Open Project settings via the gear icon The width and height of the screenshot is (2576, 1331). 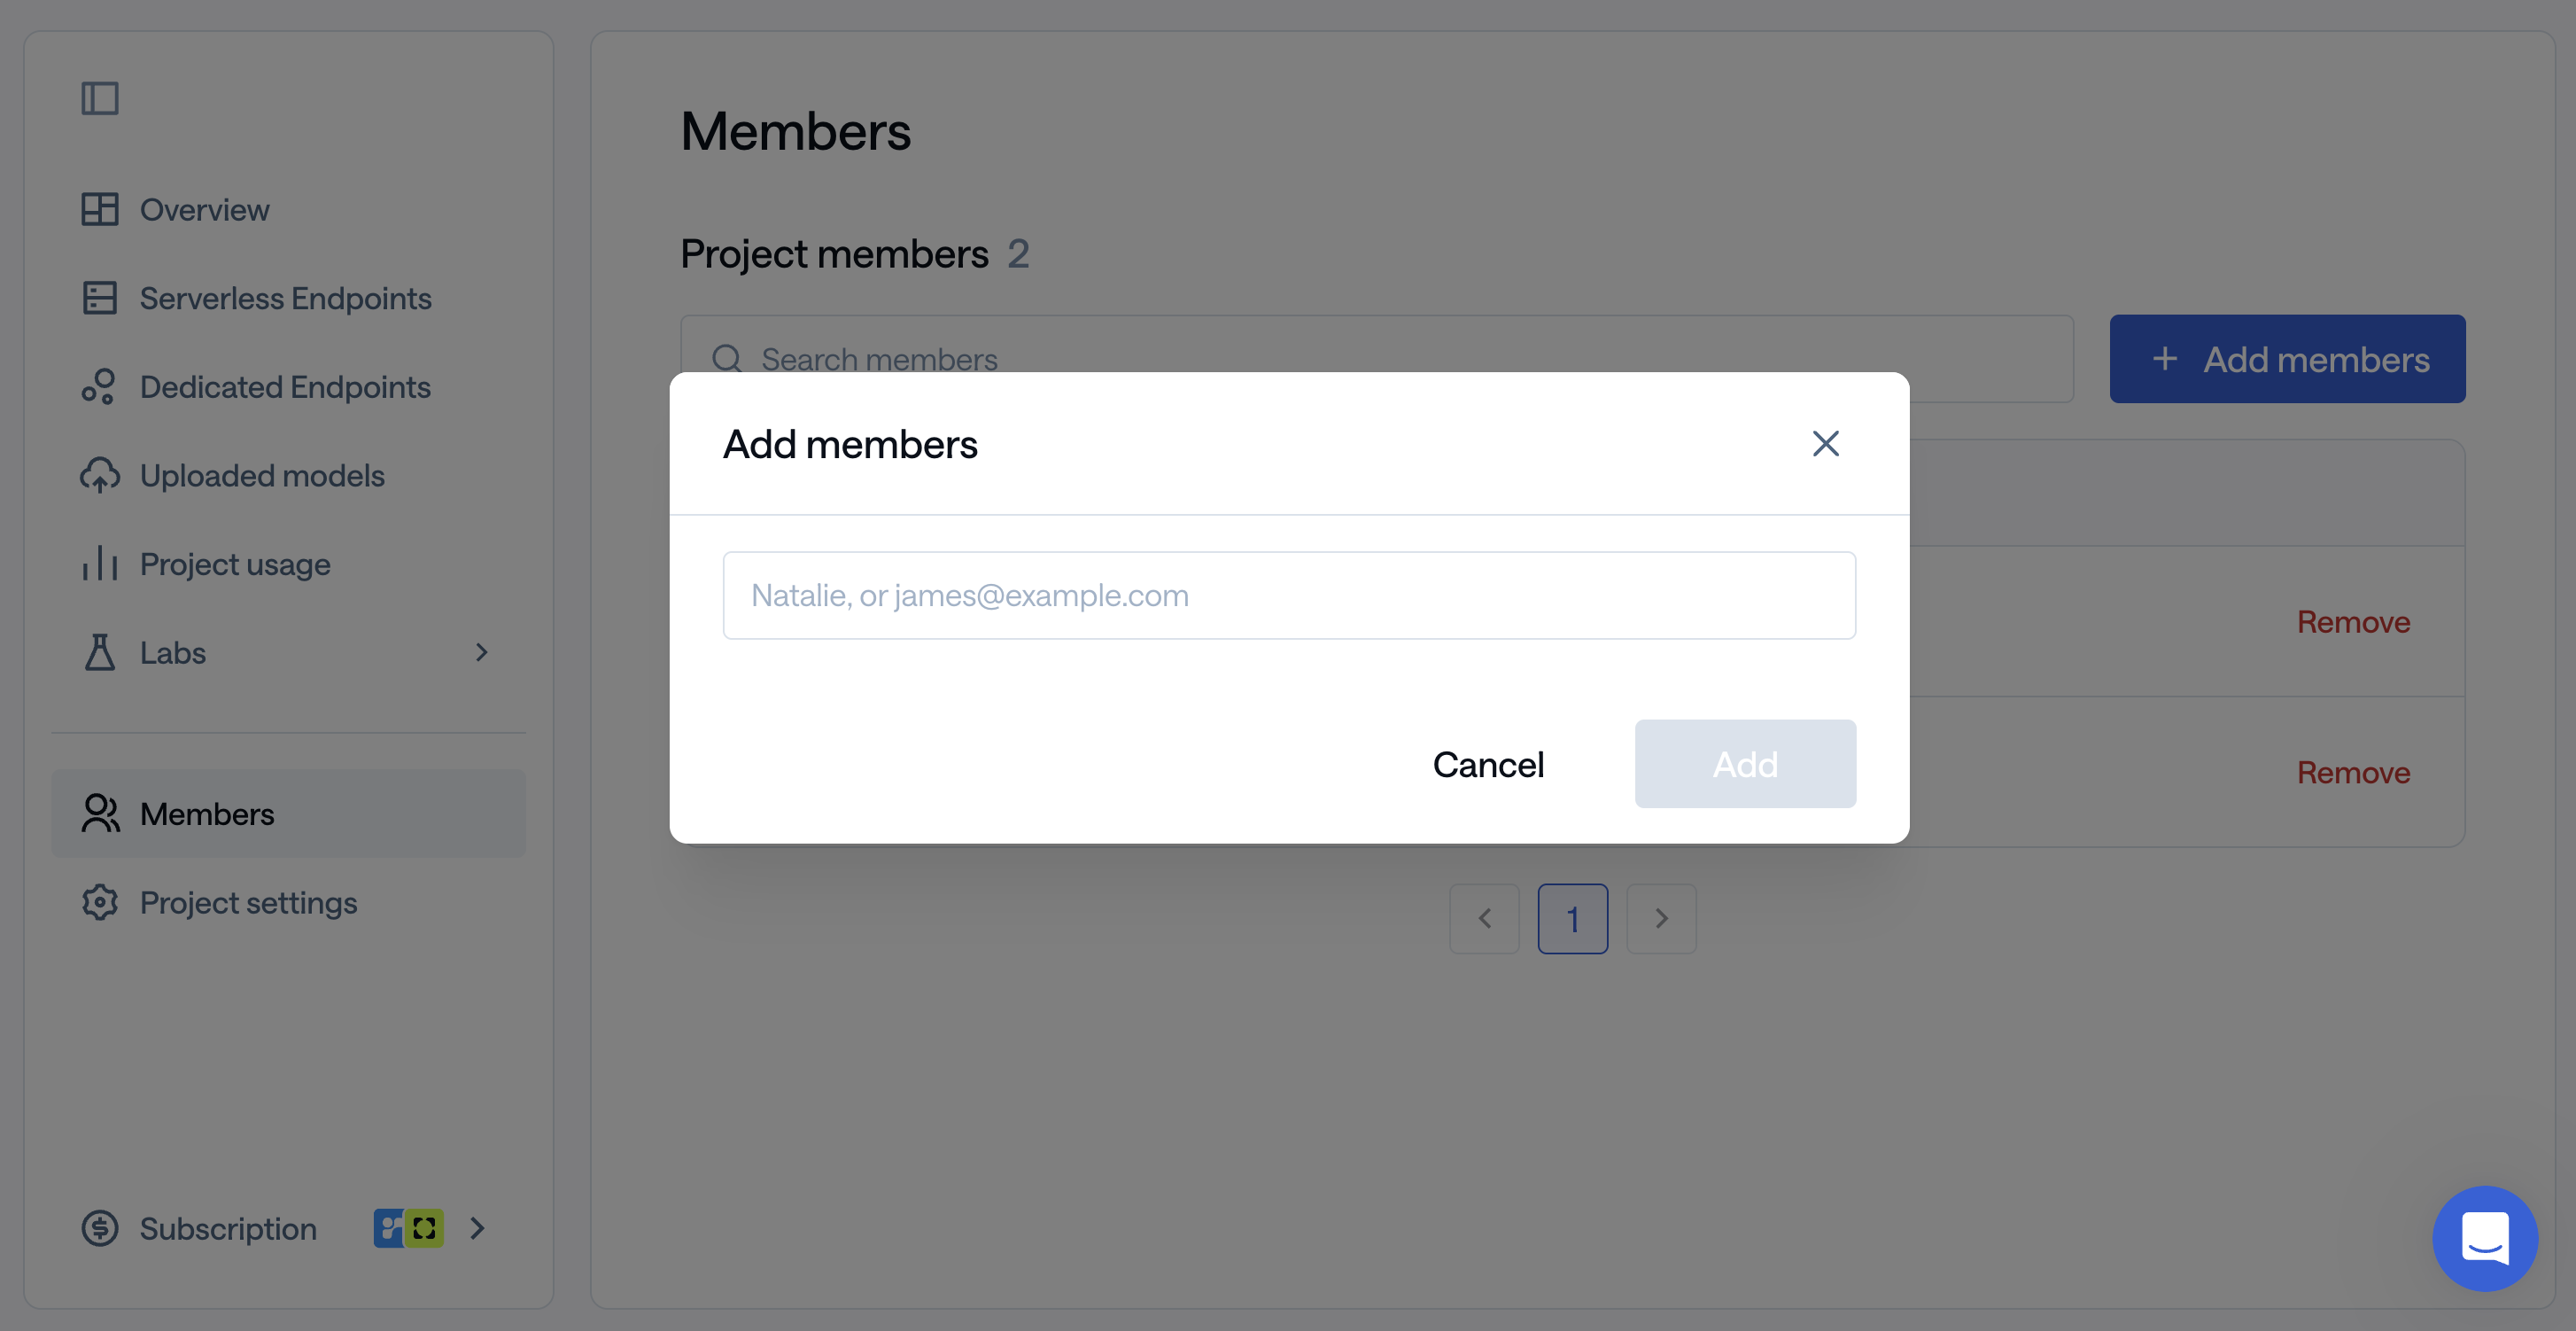click(100, 902)
